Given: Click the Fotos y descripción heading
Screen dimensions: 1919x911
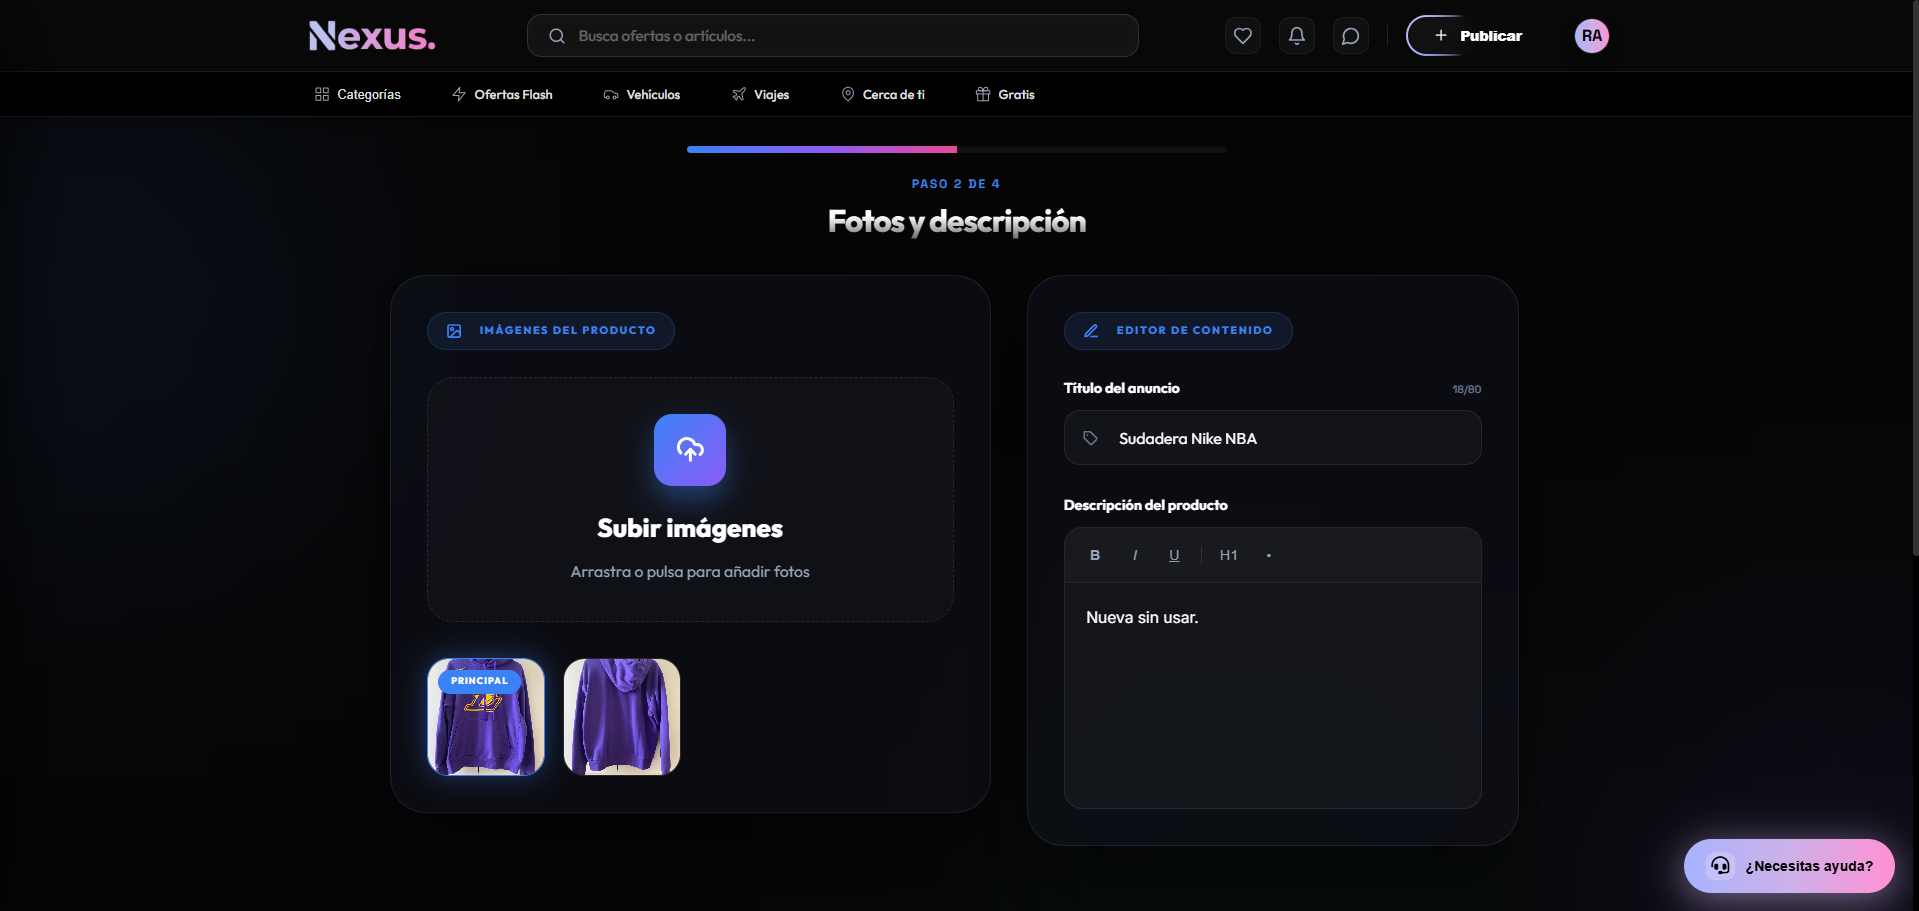Looking at the screenshot, I should [957, 222].
